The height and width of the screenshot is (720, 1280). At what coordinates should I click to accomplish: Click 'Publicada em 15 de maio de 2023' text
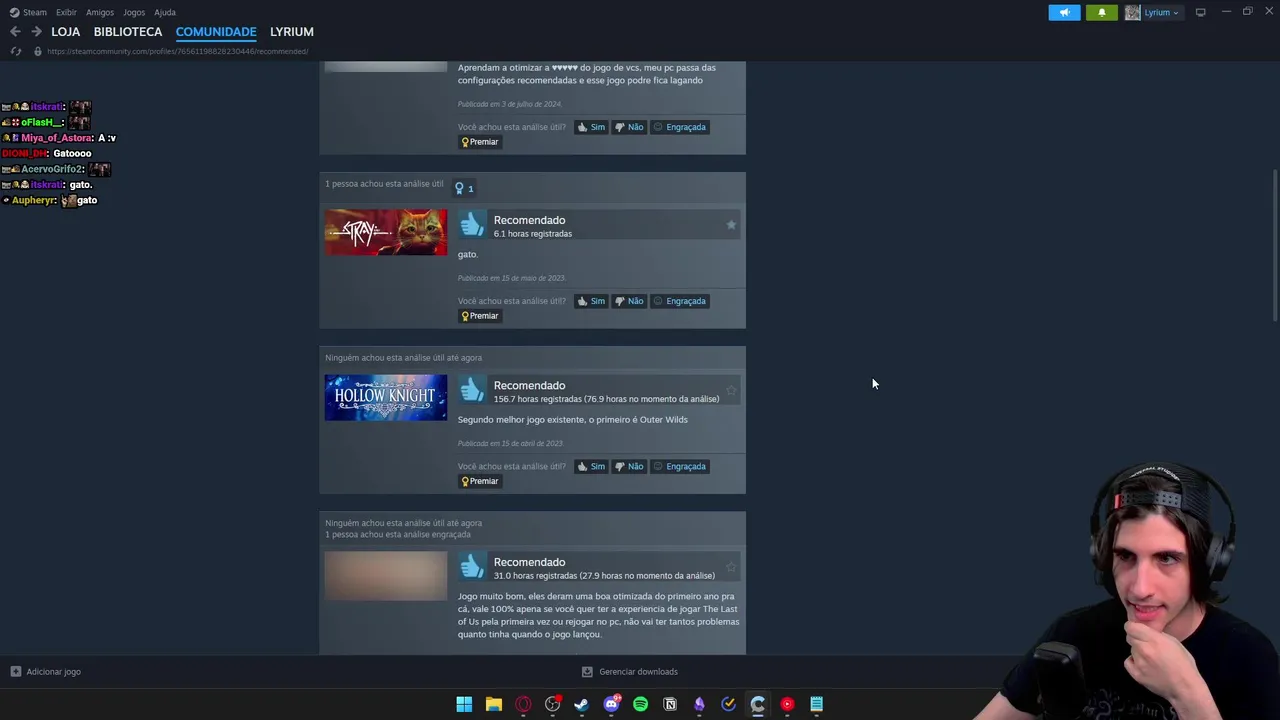click(511, 278)
